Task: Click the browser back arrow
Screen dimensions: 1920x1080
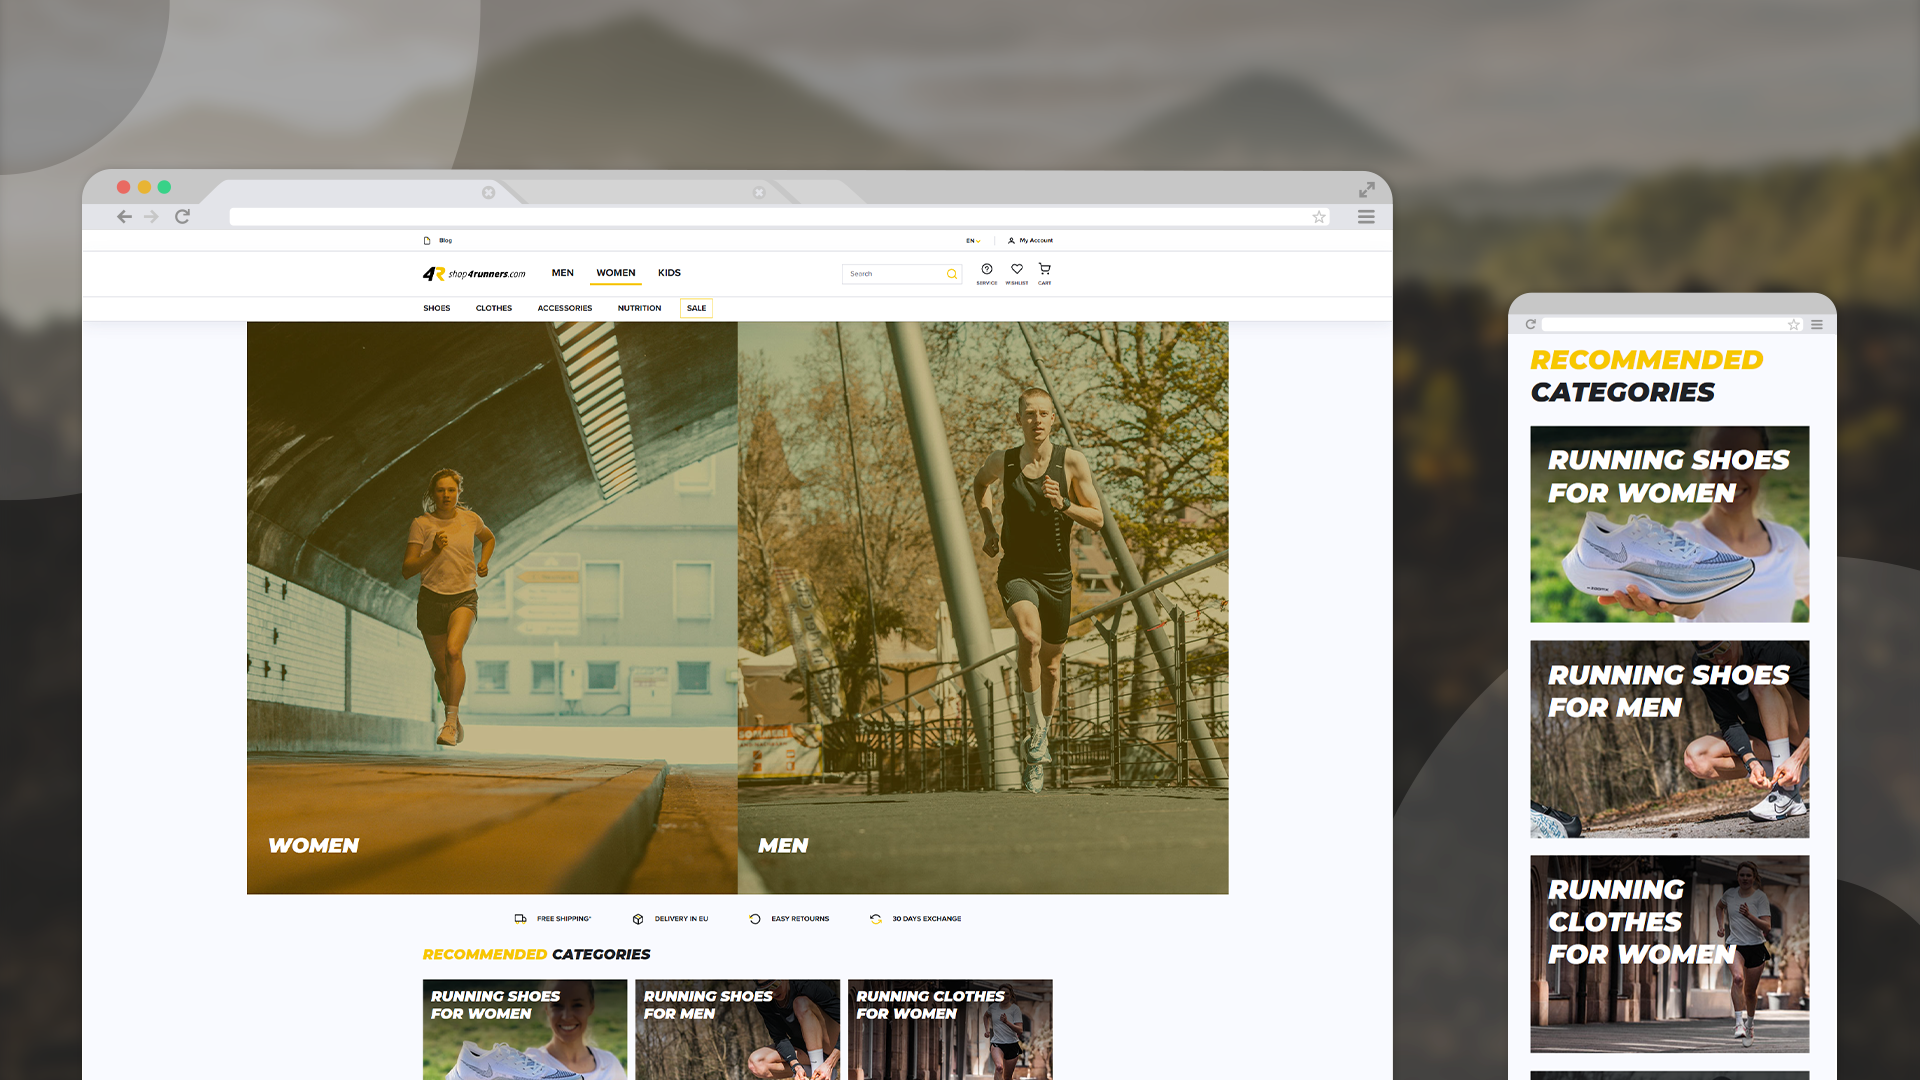Action: tap(124, 217)
